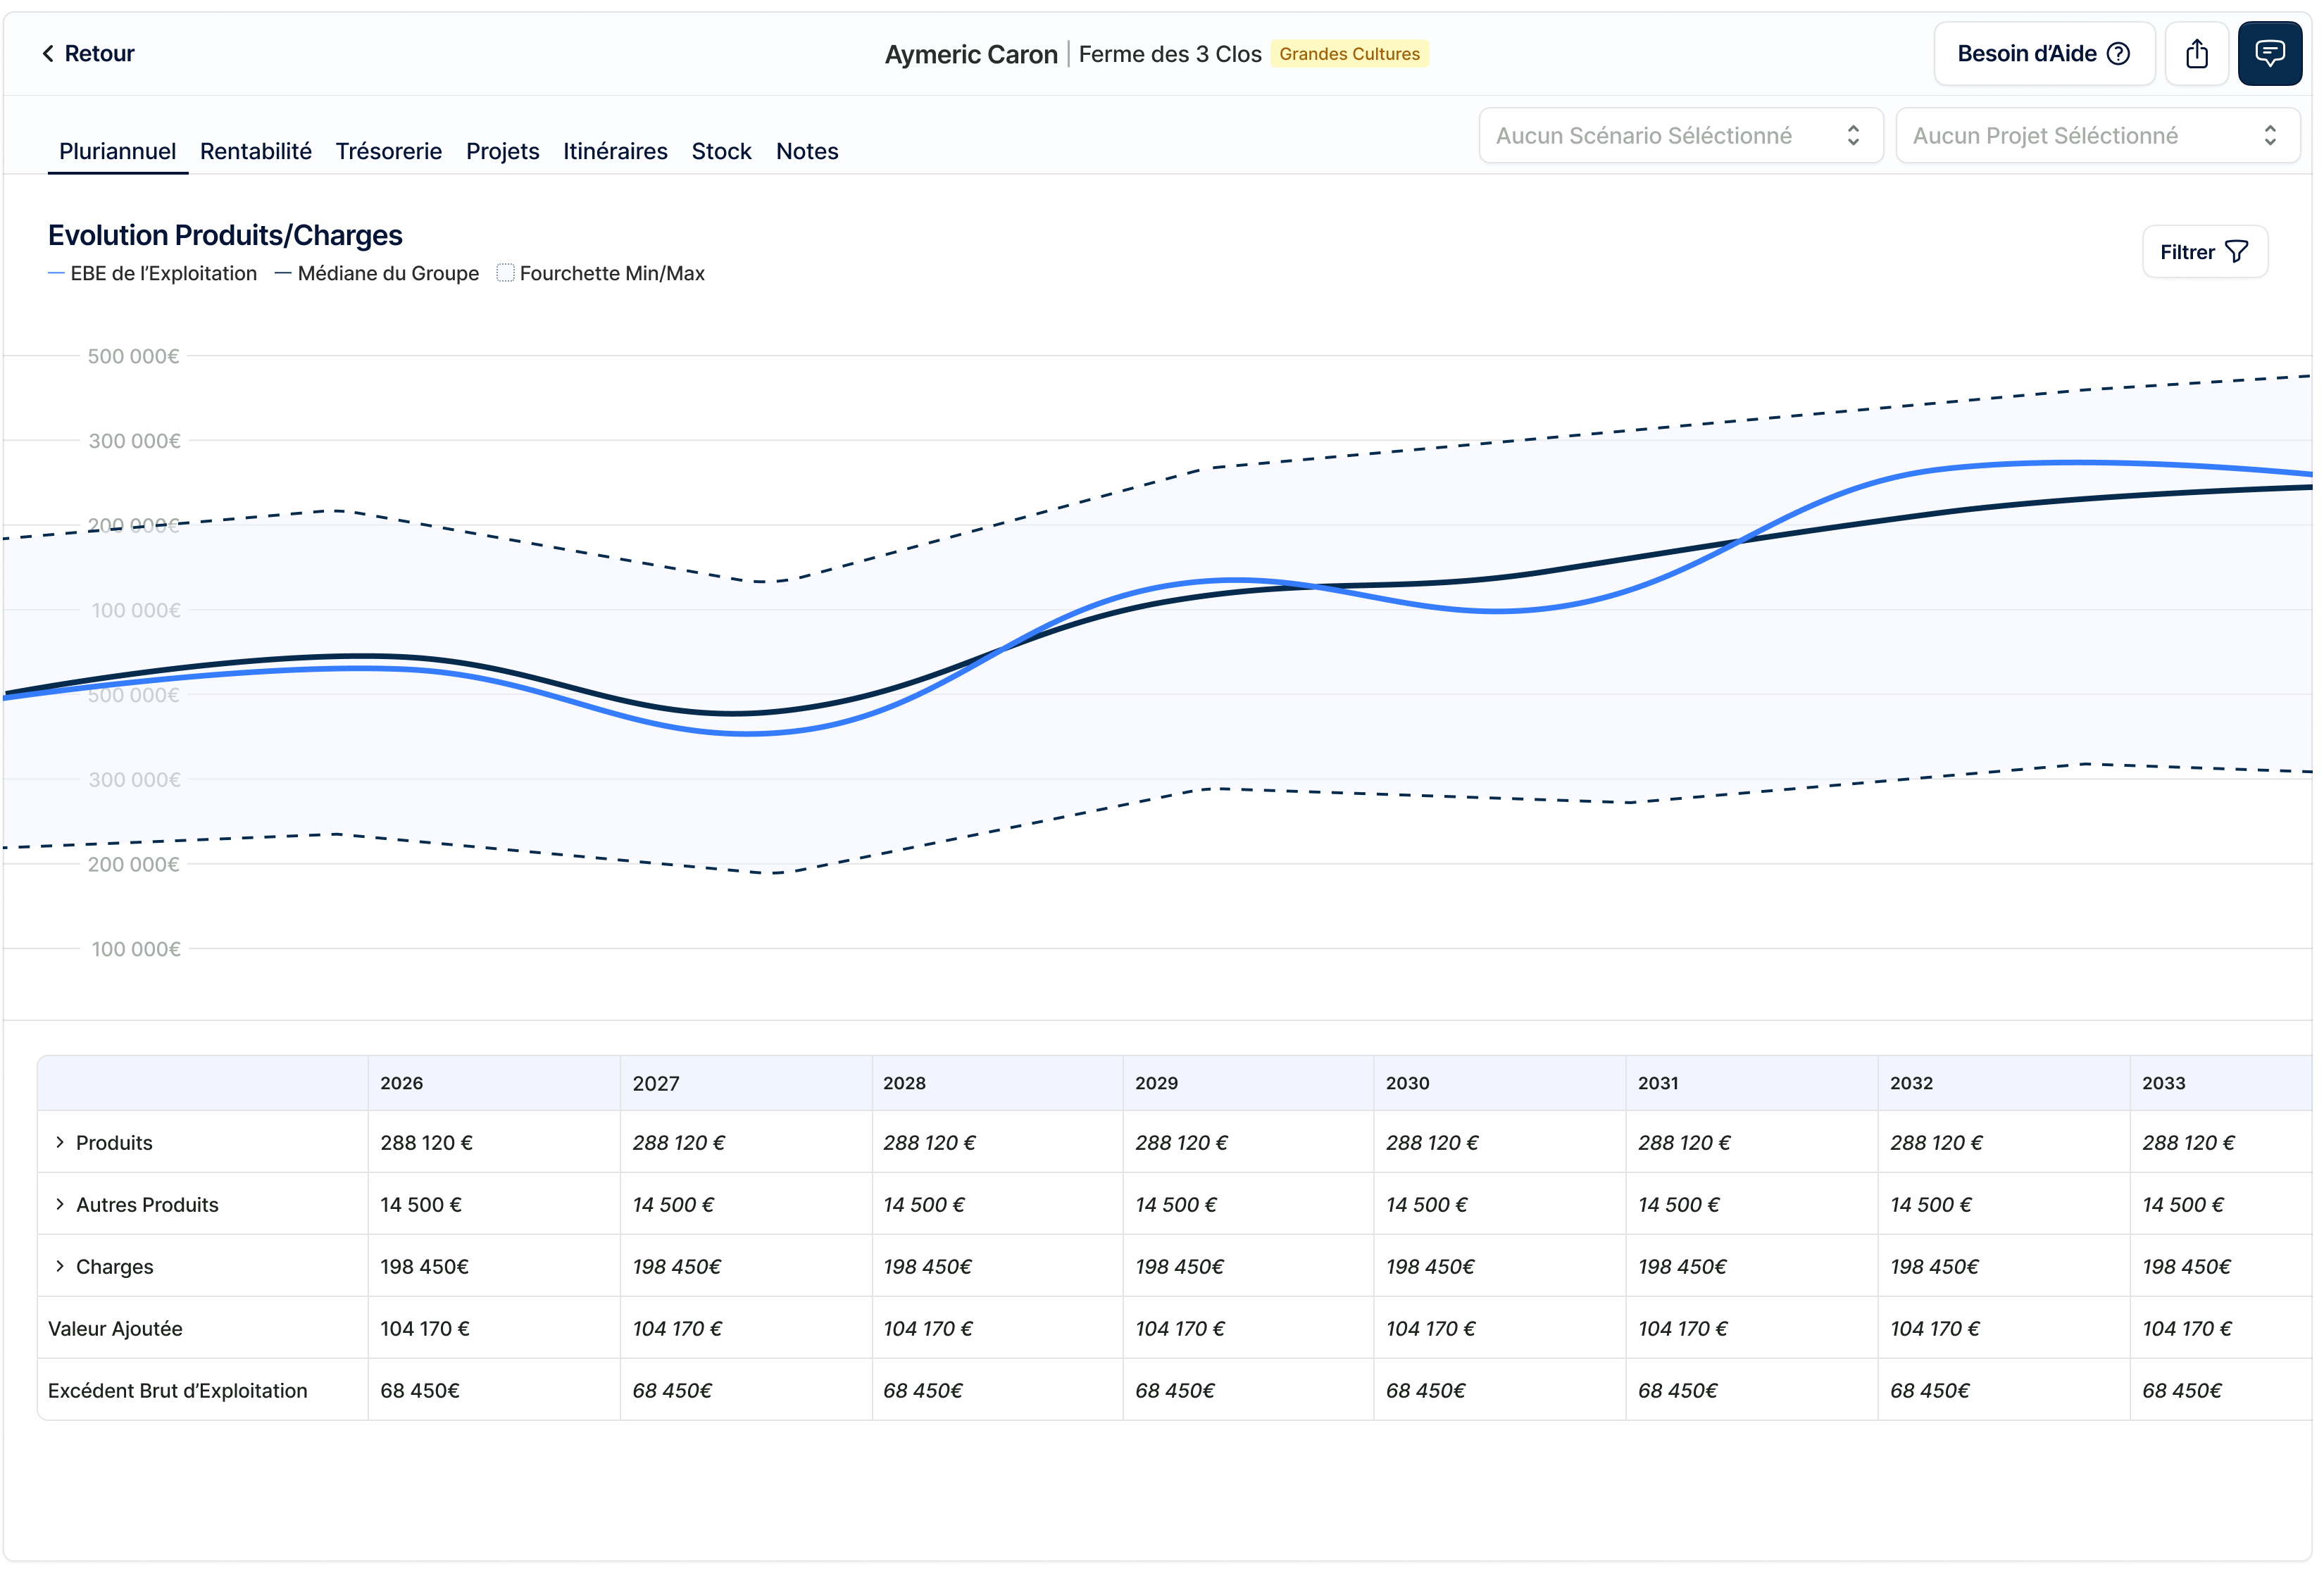Open the share export icon button
The image size is (2324, 1573).
point(2197,54)
